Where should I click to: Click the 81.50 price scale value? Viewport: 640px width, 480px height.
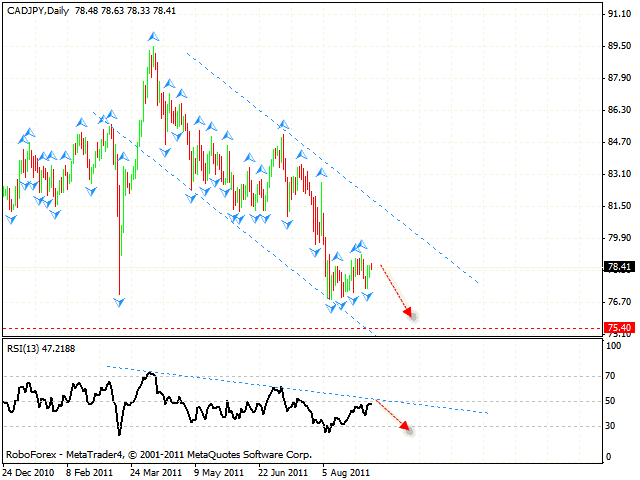[x=619, y=206]
